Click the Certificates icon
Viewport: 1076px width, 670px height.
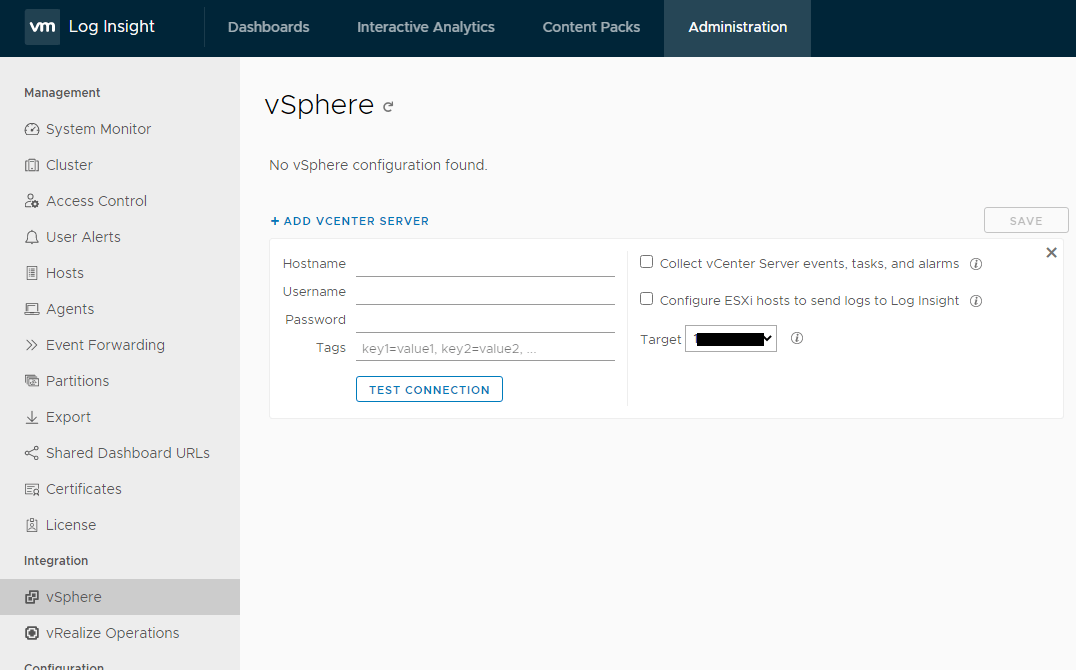pyautogui.click(x=31, y=488)
